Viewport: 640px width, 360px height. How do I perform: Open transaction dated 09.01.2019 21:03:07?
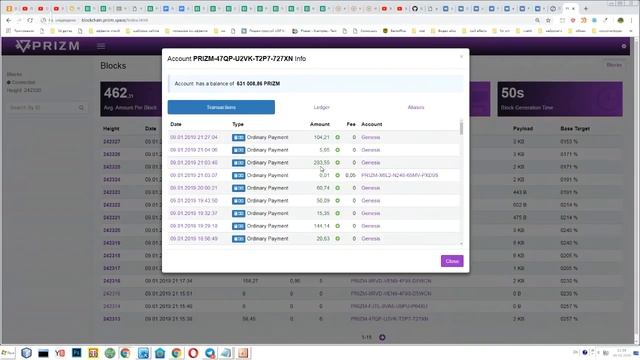[194, 176]
